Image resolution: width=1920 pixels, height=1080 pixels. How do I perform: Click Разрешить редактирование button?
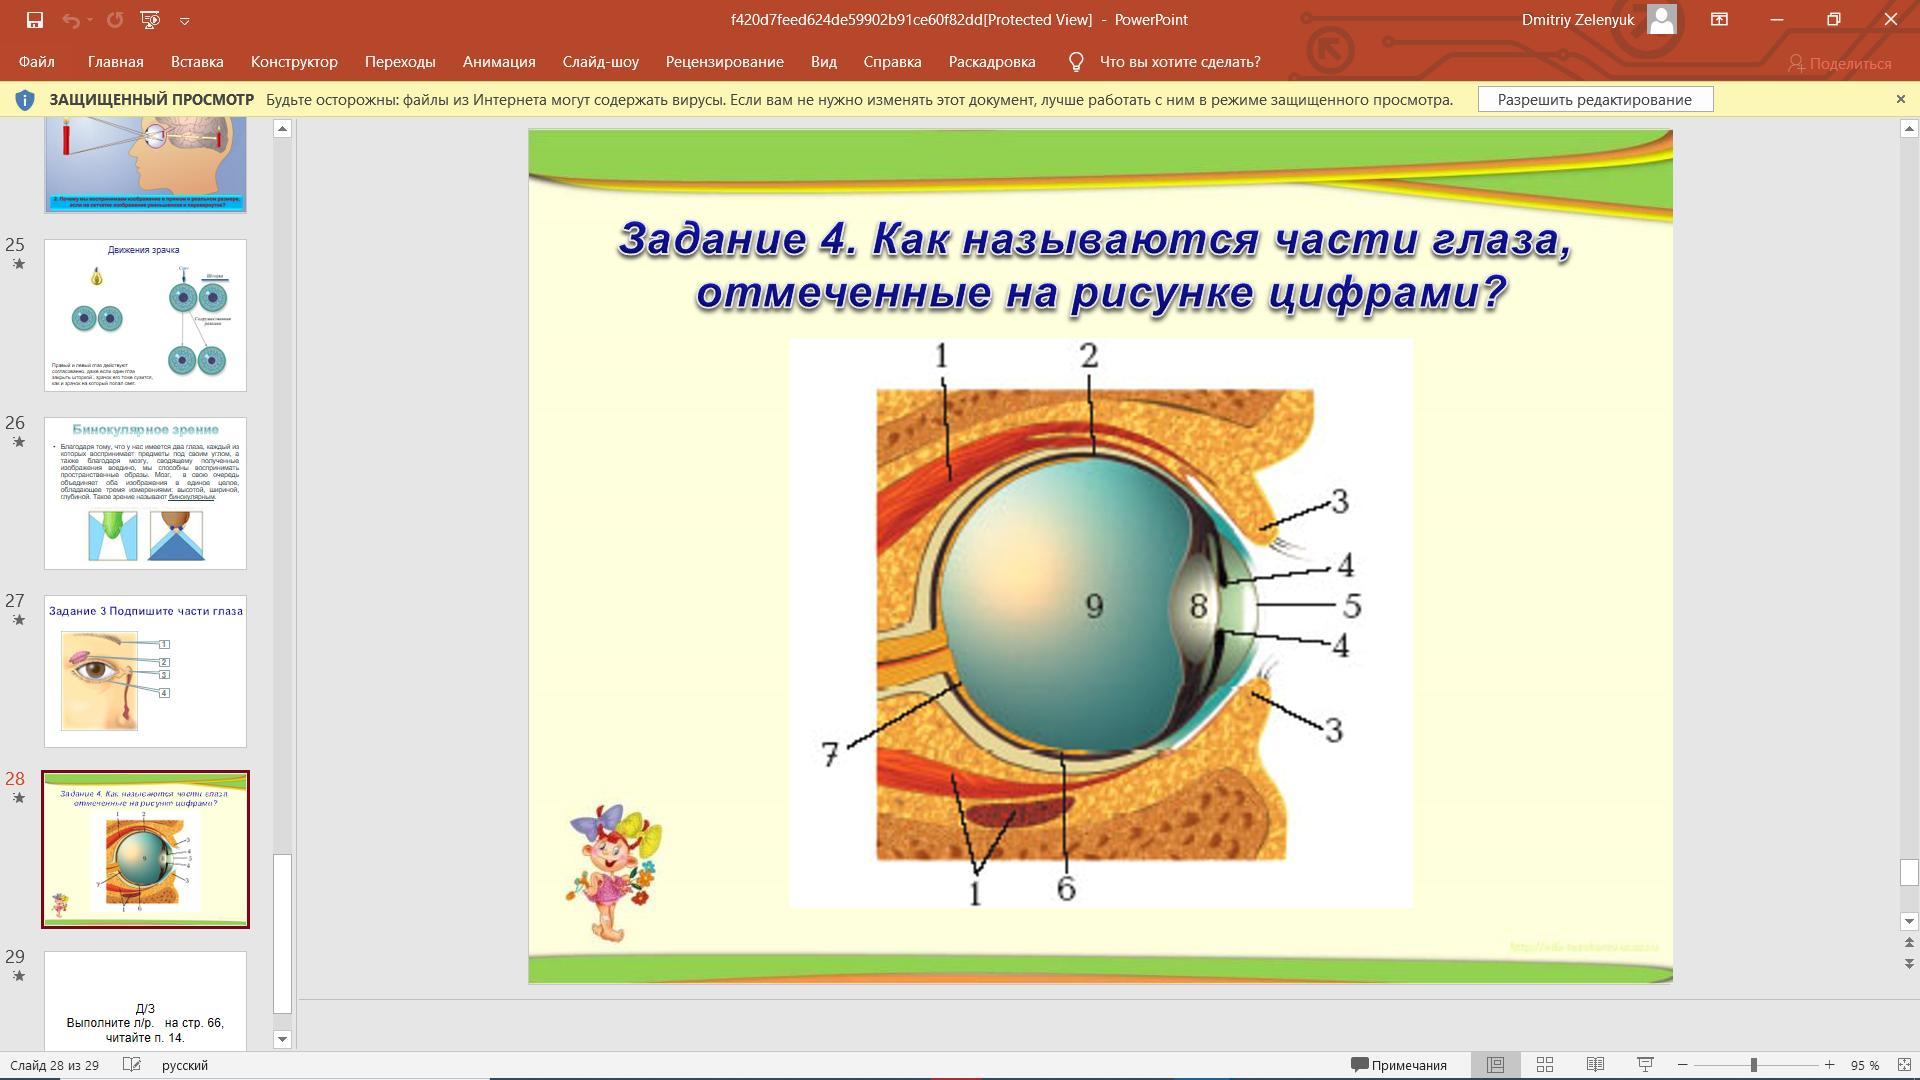coord(1594,100)
